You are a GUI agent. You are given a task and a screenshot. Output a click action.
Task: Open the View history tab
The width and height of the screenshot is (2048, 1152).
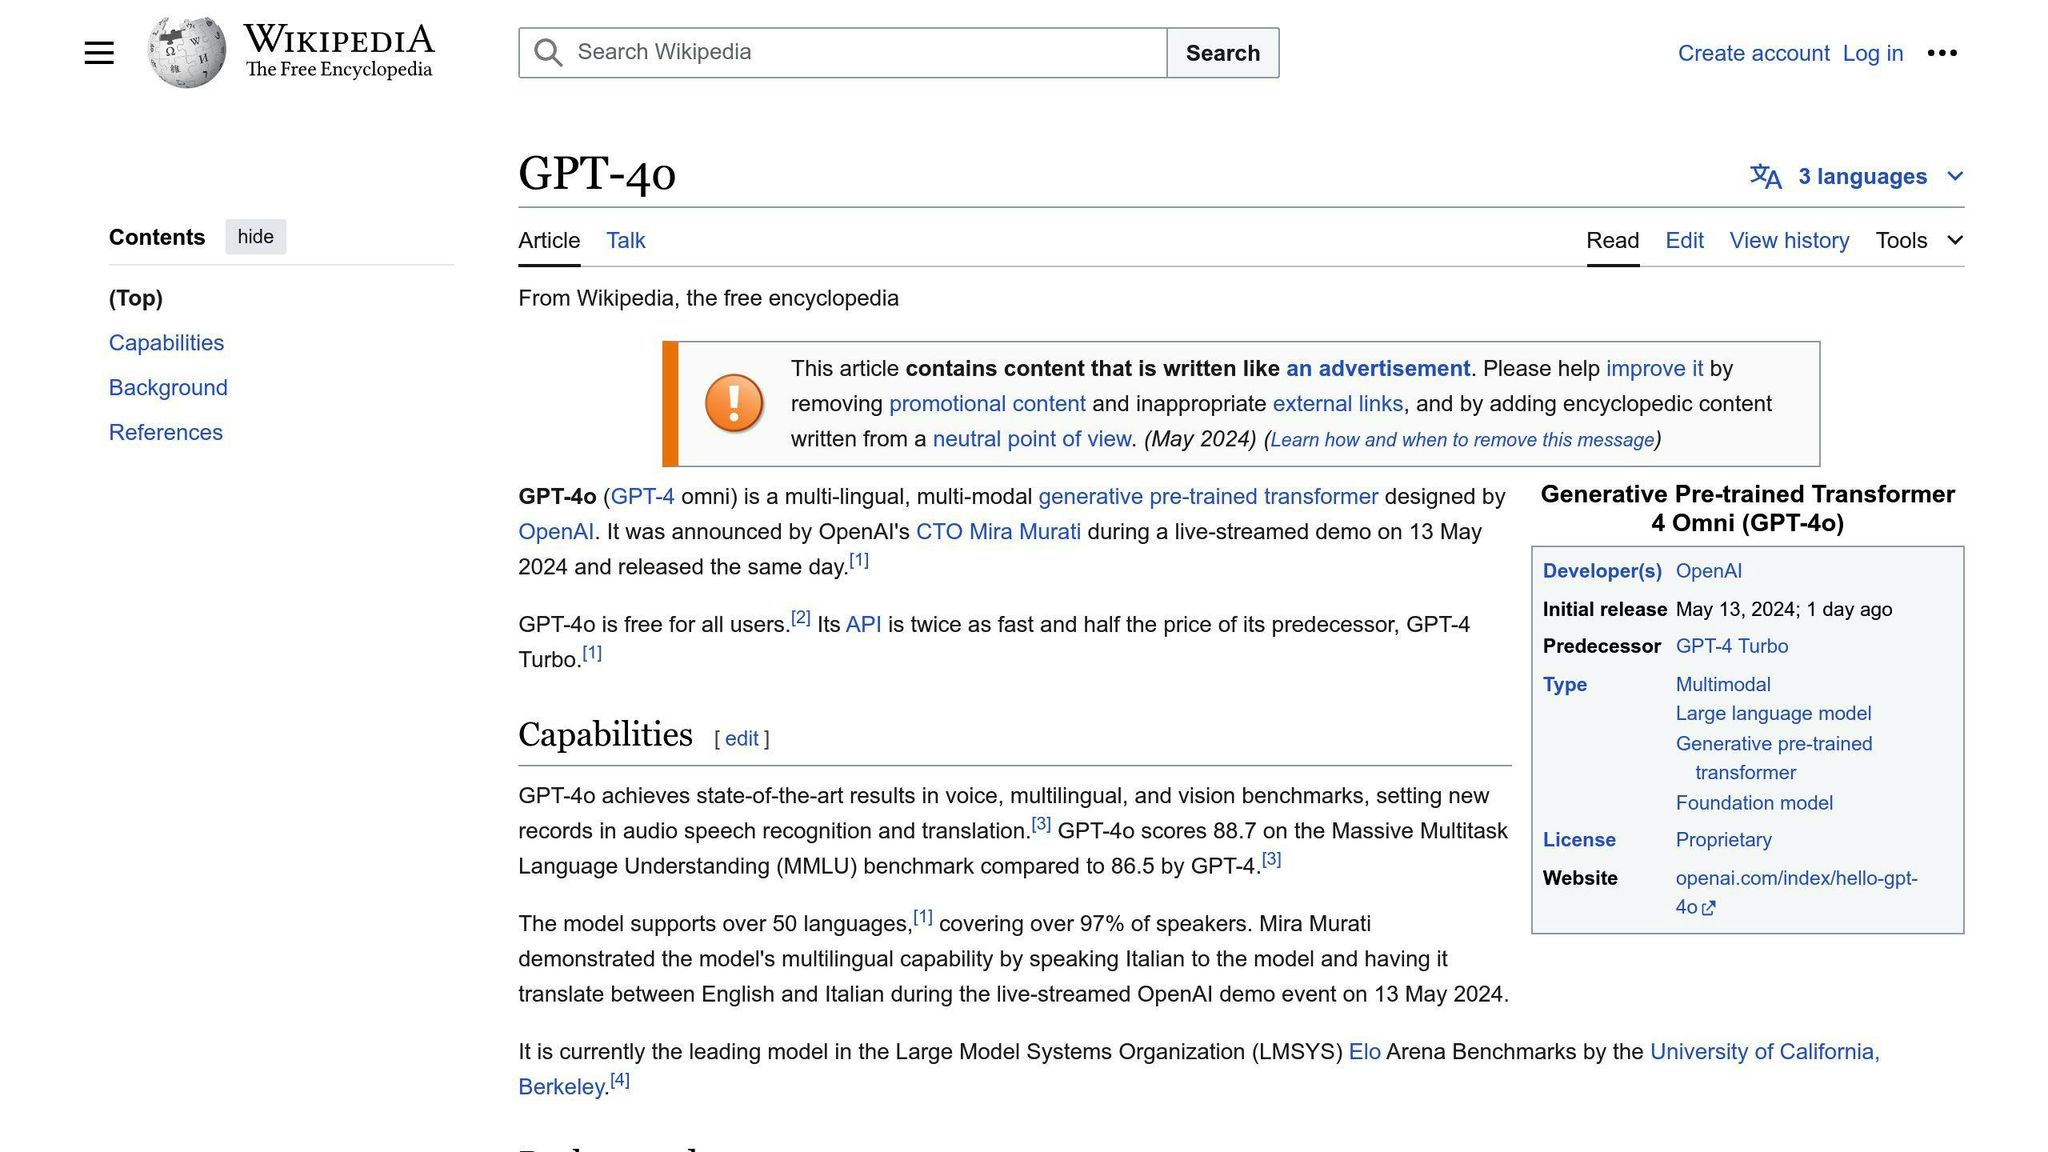[x=1789, y=240]
